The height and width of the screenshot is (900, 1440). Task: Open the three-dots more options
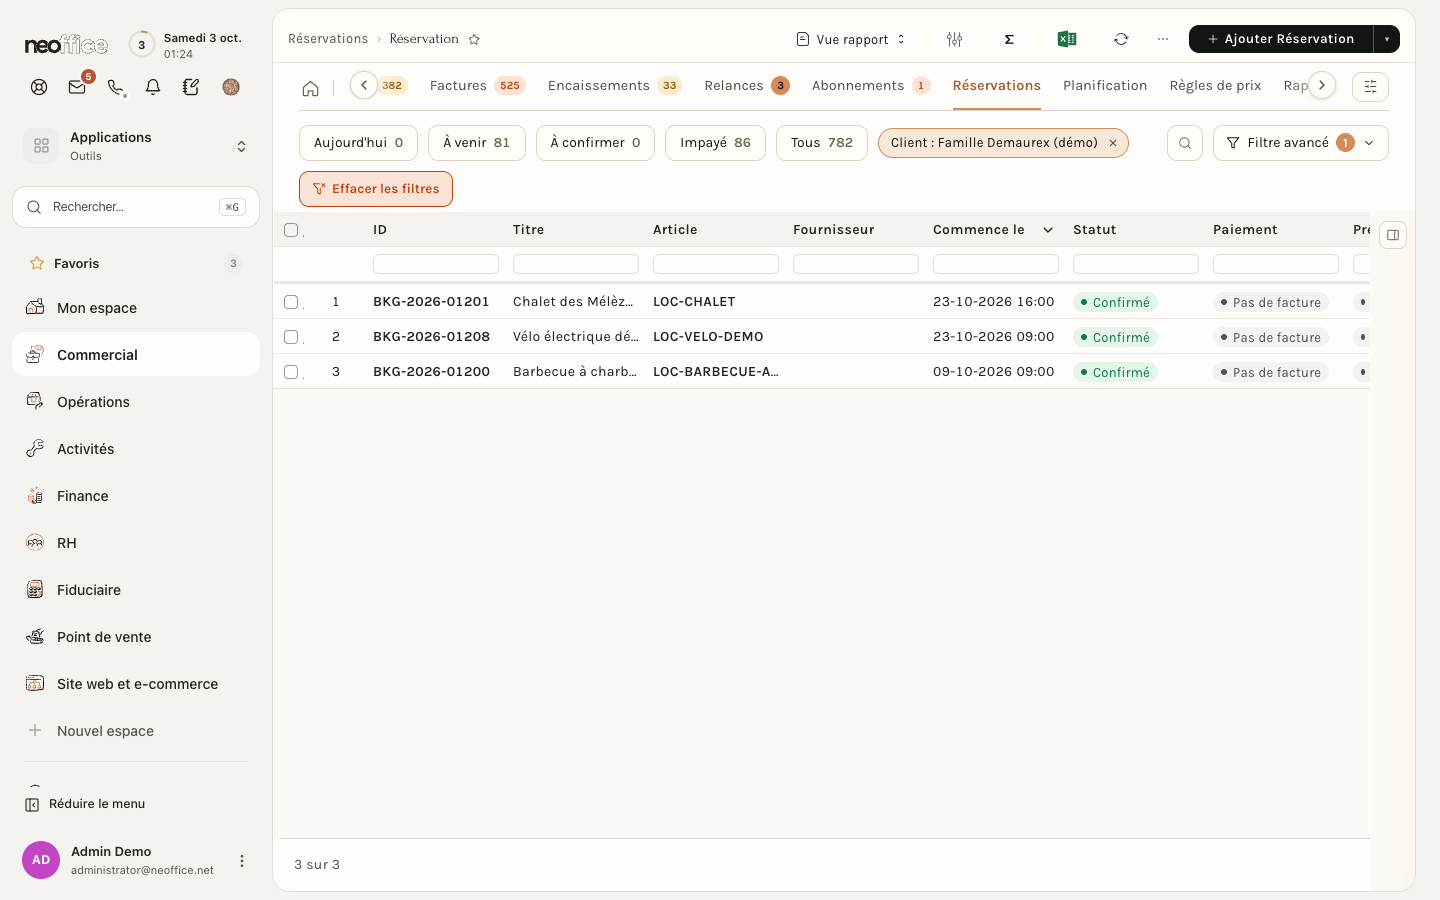click(1162, 39)
